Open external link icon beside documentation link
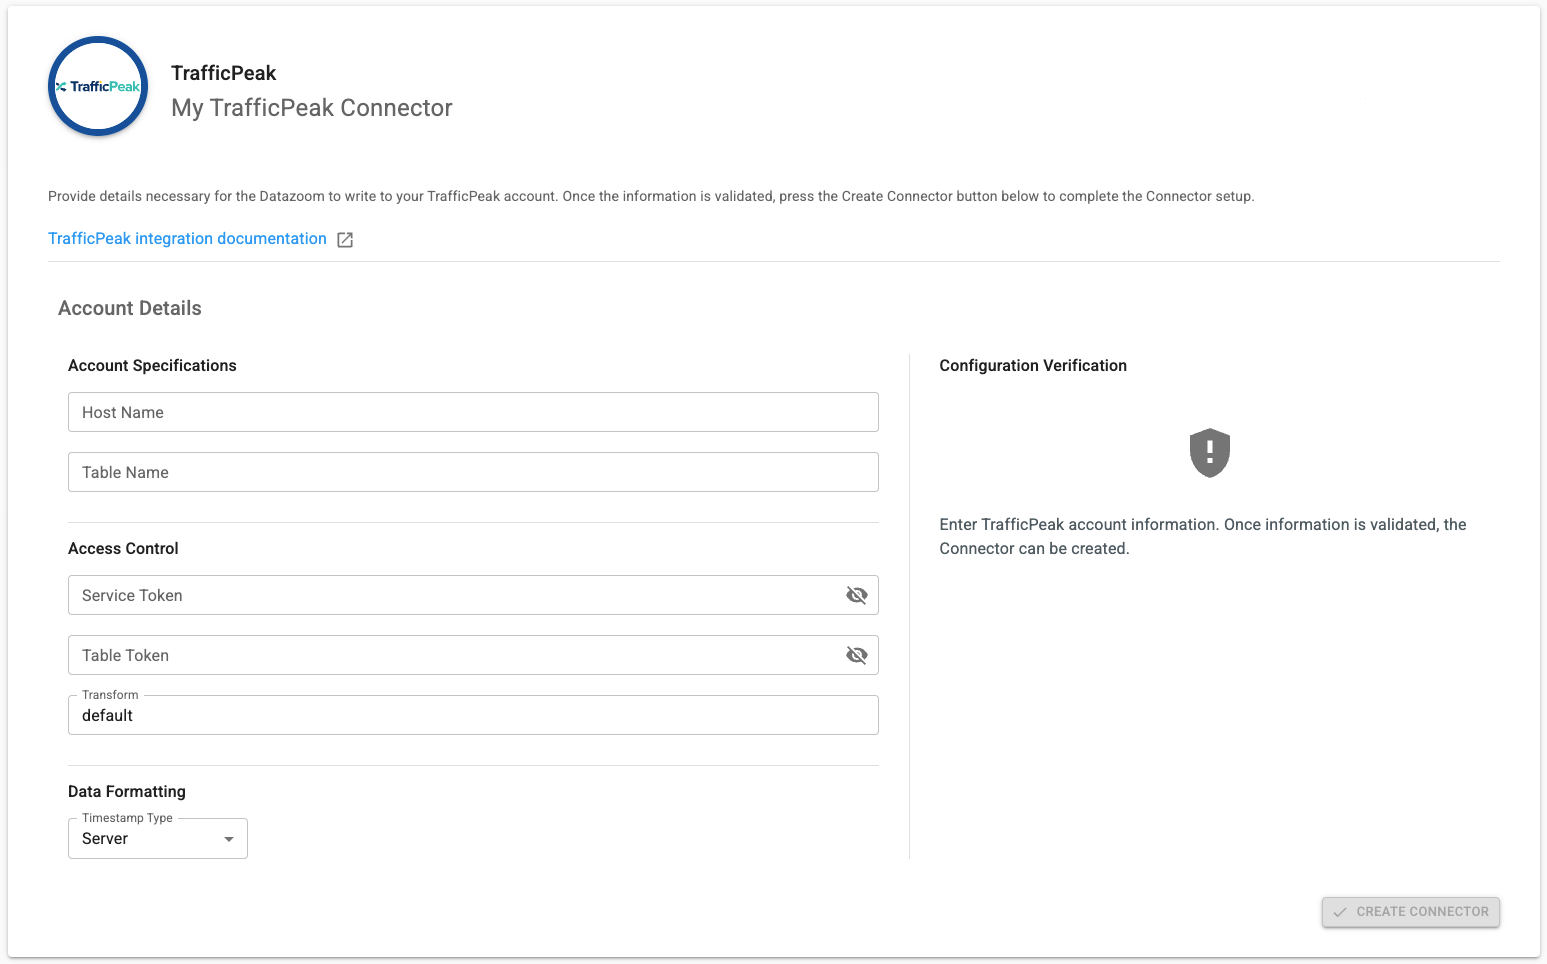The image size is (1547, 964). [345, 239]
